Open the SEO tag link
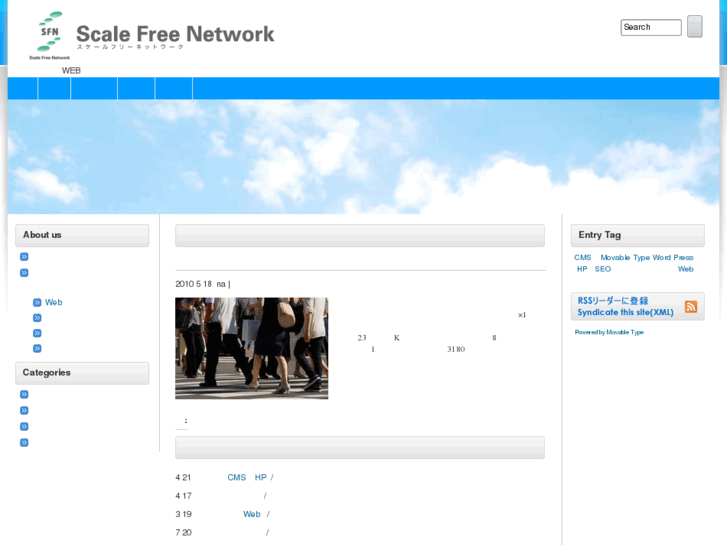727x545 pixels. (x=603, y=269)
